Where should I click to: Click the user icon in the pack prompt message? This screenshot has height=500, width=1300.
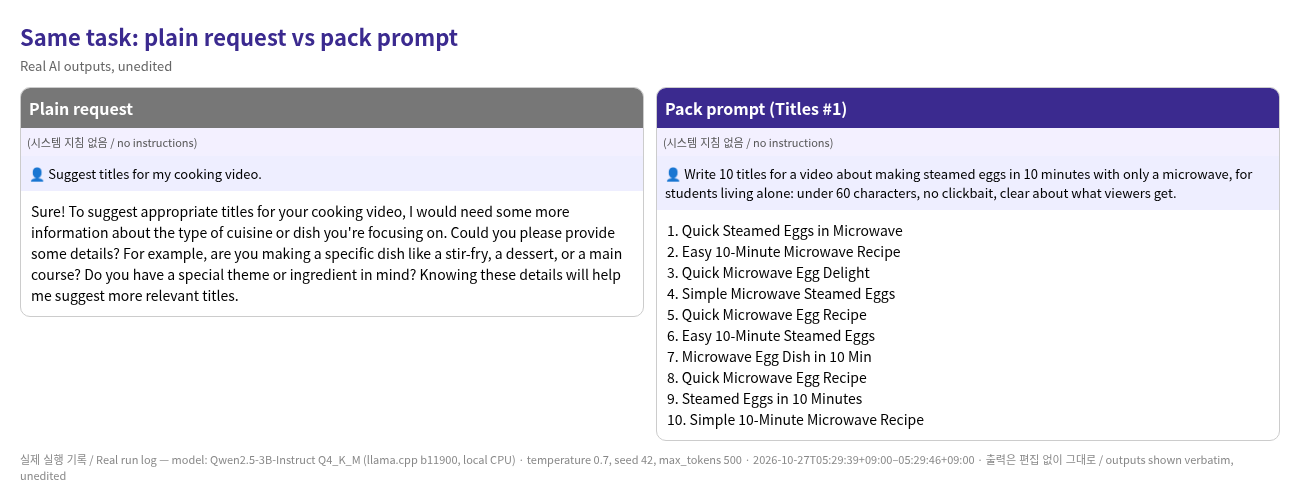click(x=673, y=175)
